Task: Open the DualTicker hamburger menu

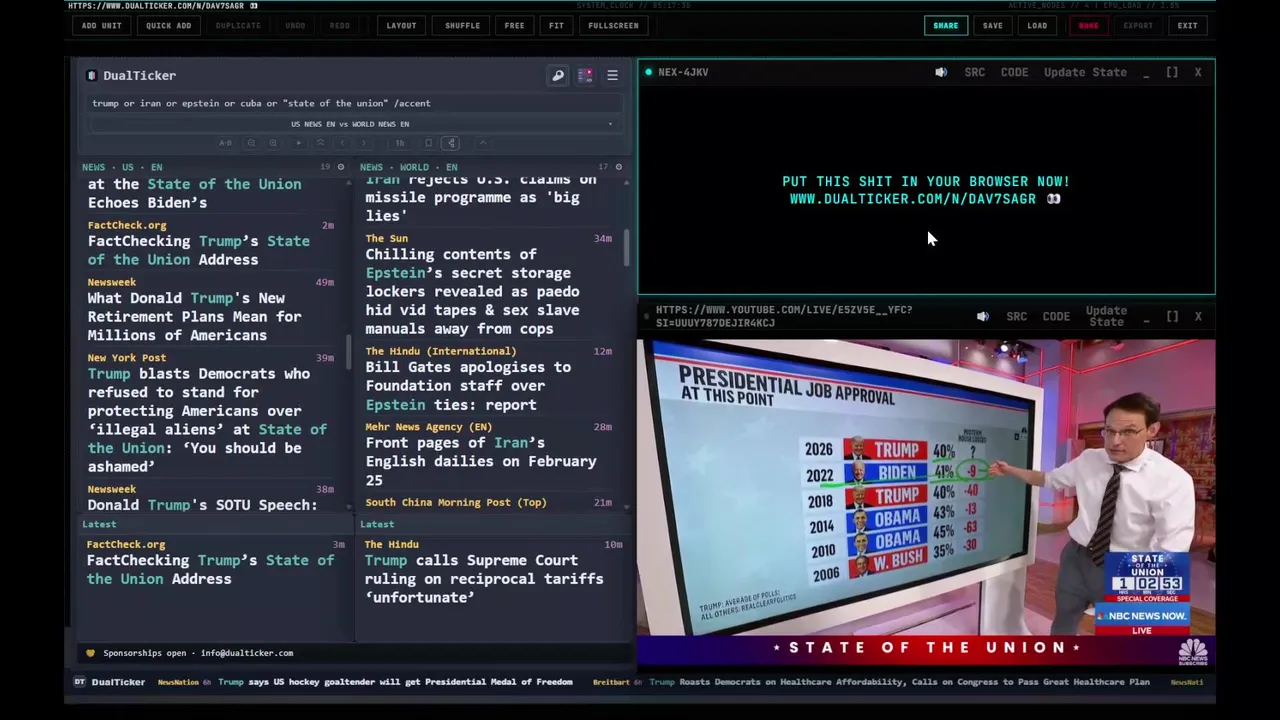Action: pos(612,75)
